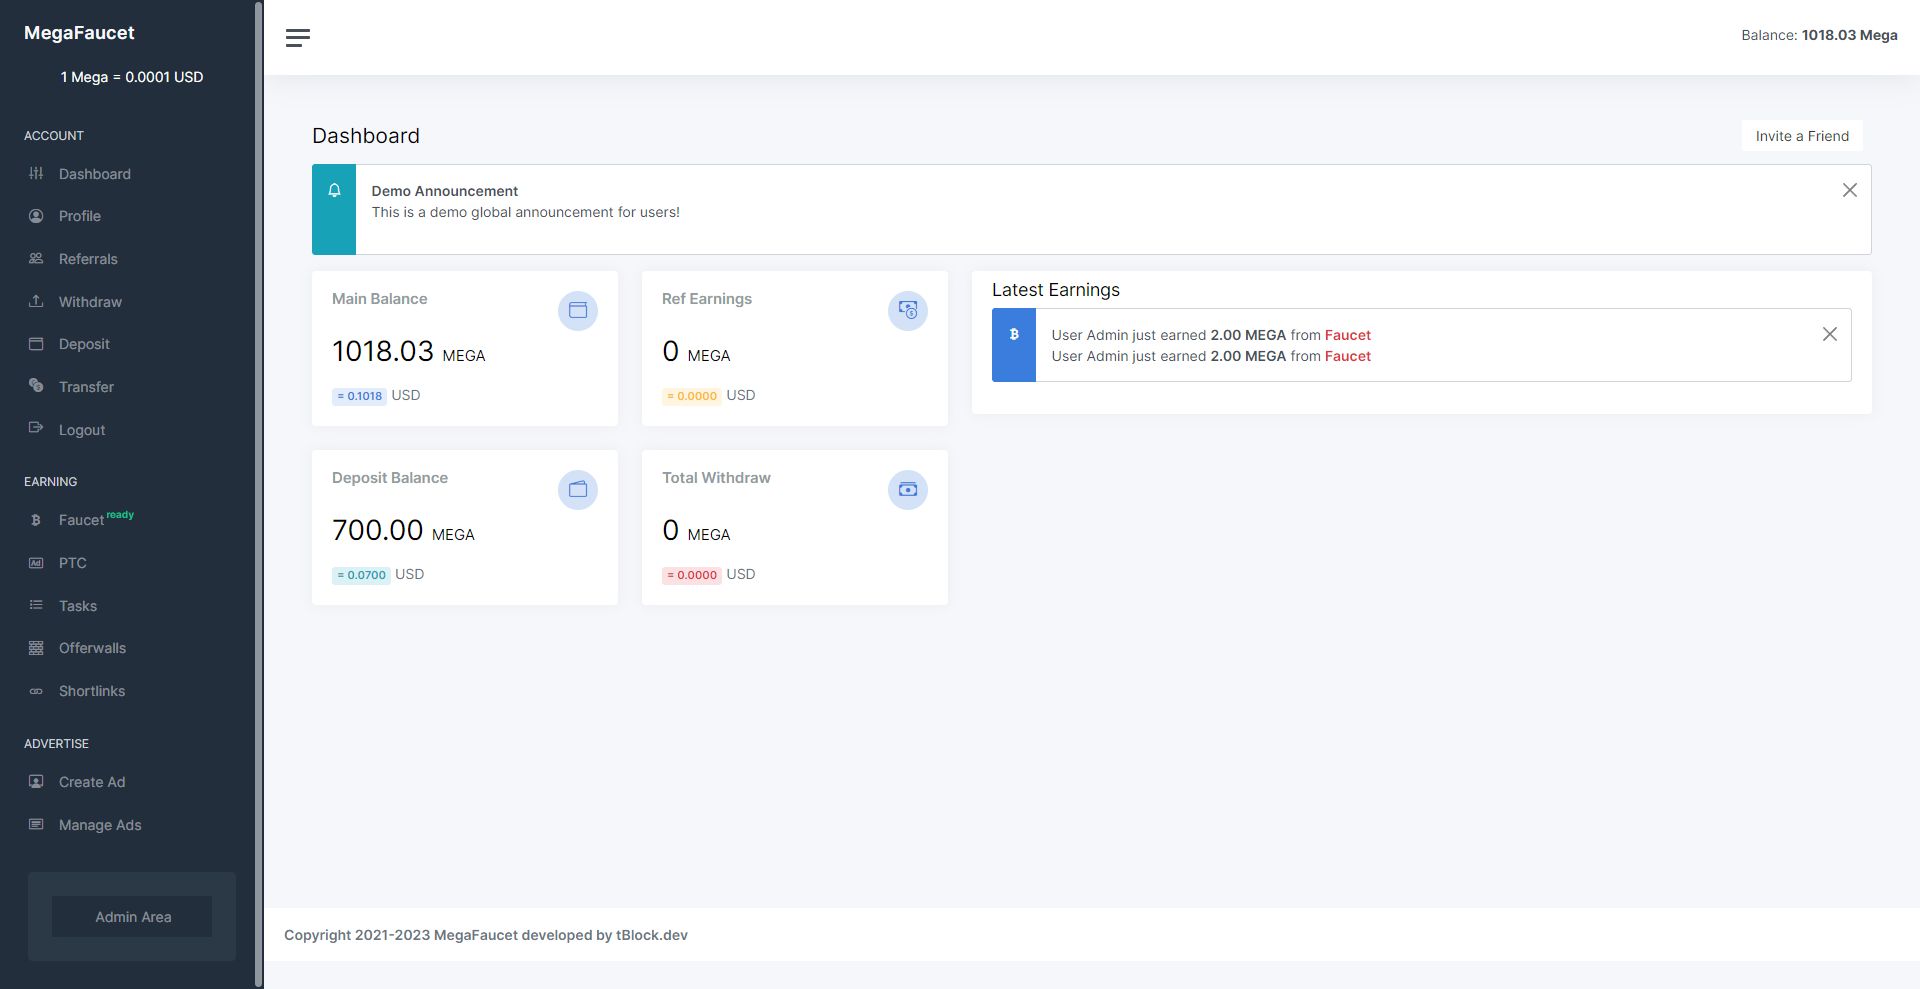Click the Dashboard page heading
This screenshot has height=989, width=1920.
coord(366,136)
